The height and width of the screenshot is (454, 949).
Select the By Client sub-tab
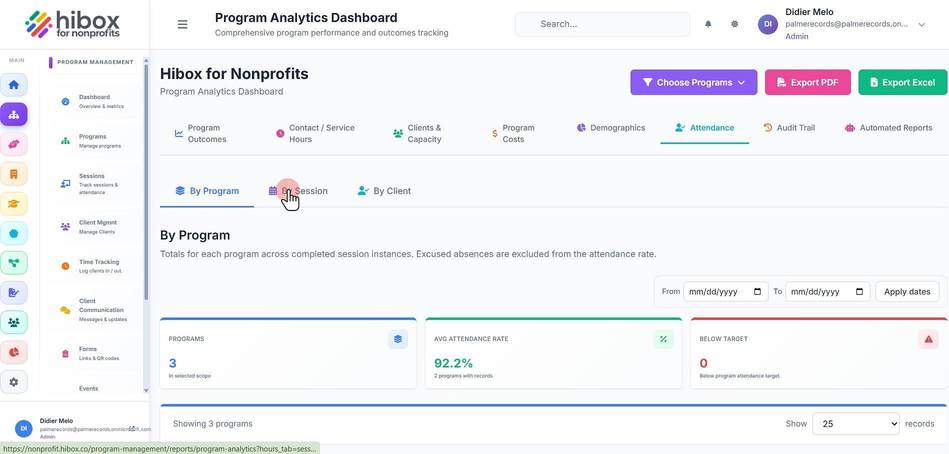coord(384,191)
